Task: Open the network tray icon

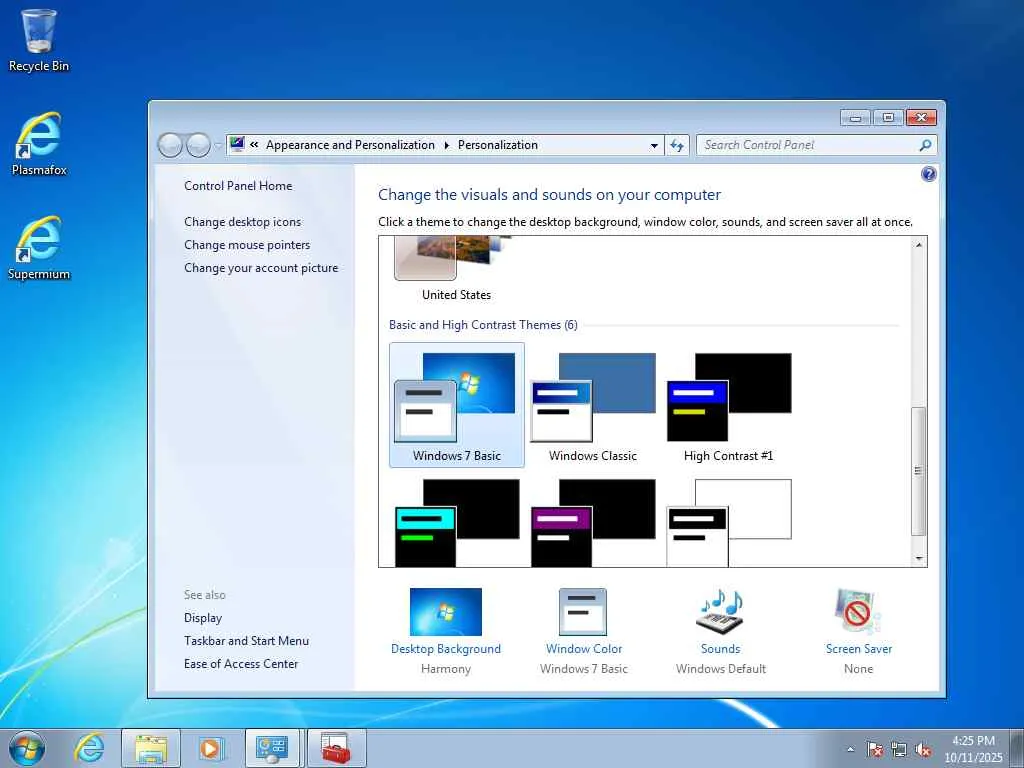Action: [x=899, y=750]
